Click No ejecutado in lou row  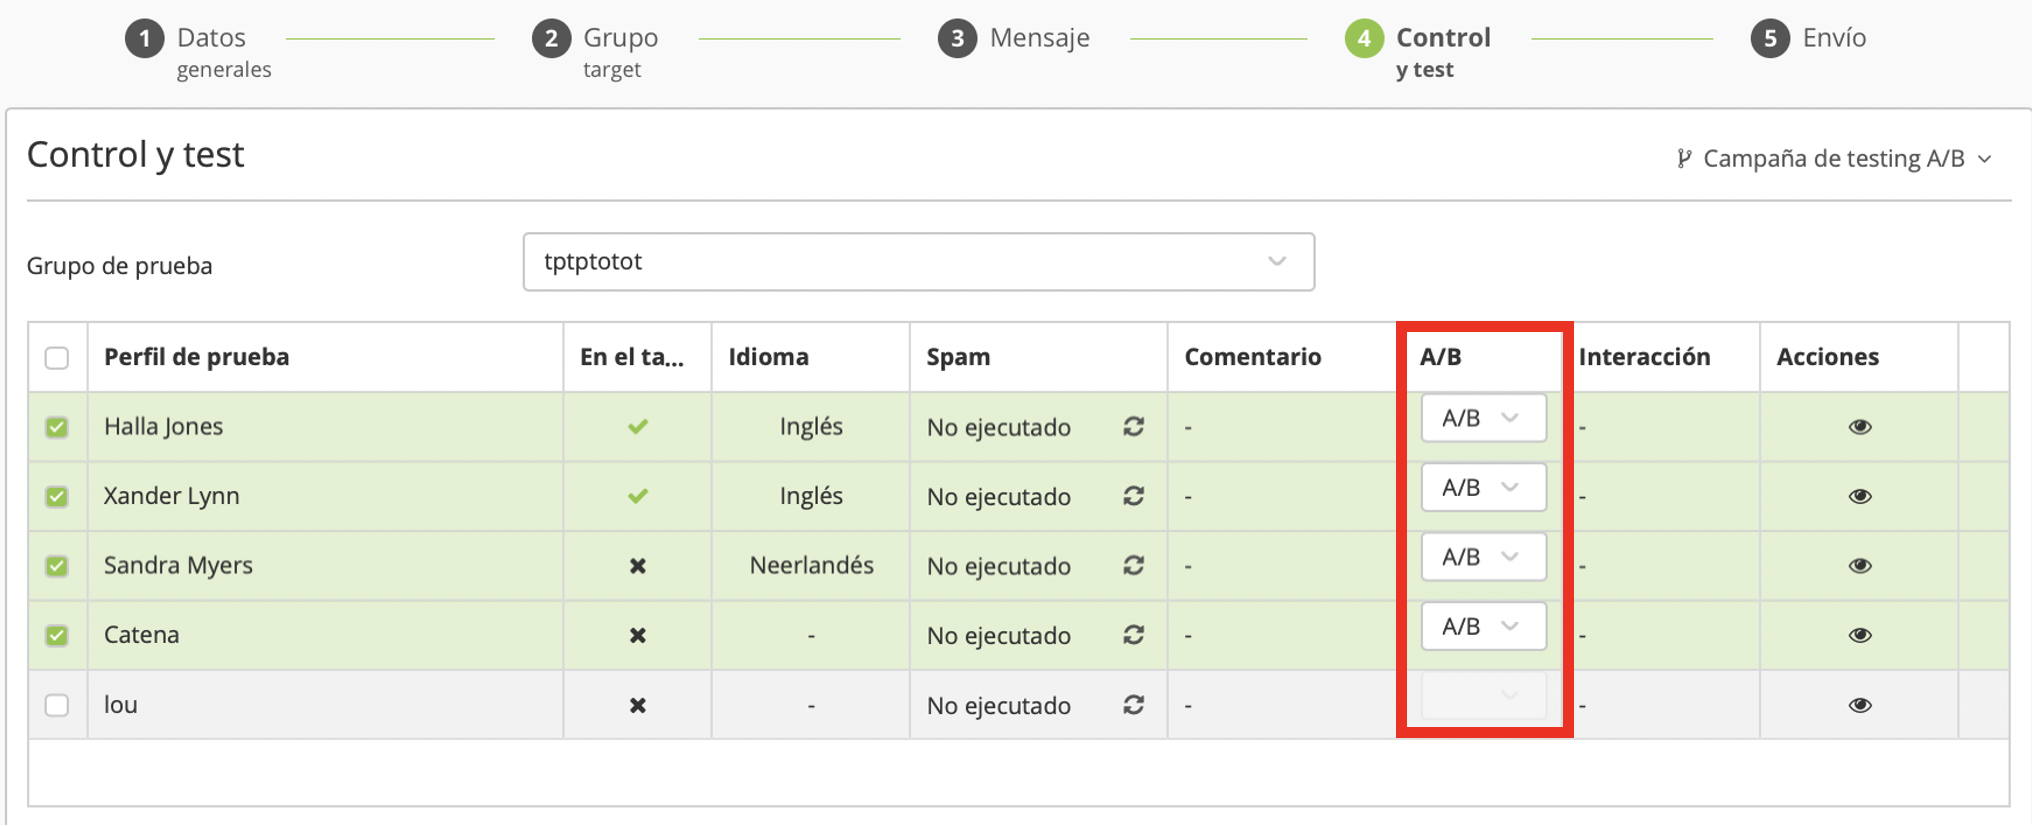998,706
